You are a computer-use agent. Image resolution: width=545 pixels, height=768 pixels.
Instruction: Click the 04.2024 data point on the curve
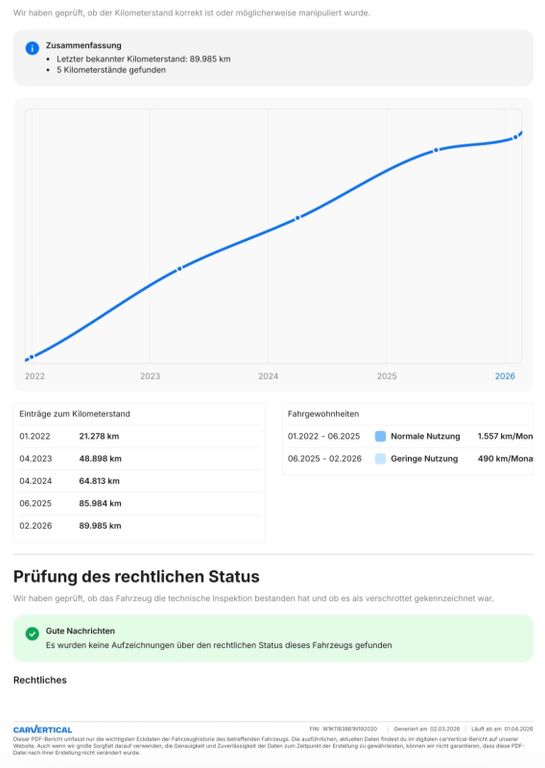click(x=297, y=217)
